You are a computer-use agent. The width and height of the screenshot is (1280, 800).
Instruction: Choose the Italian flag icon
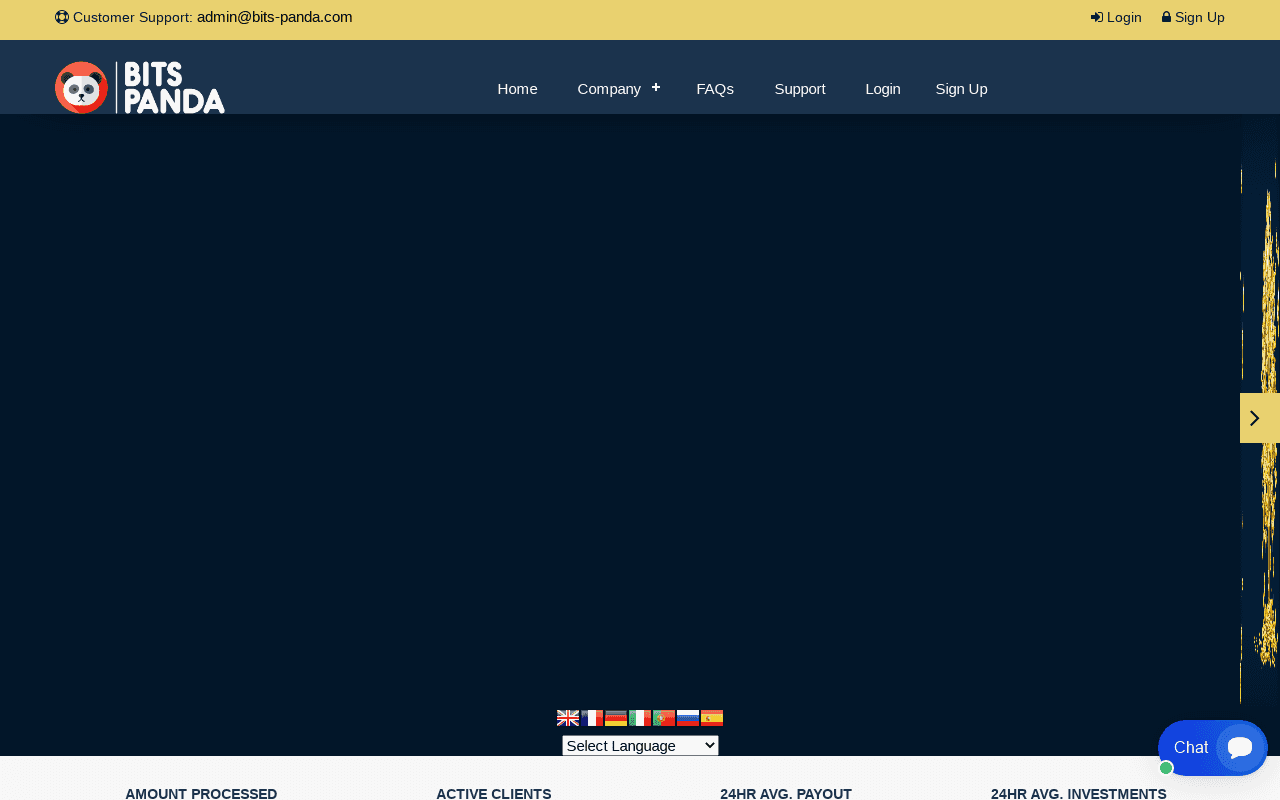[640, 718]
